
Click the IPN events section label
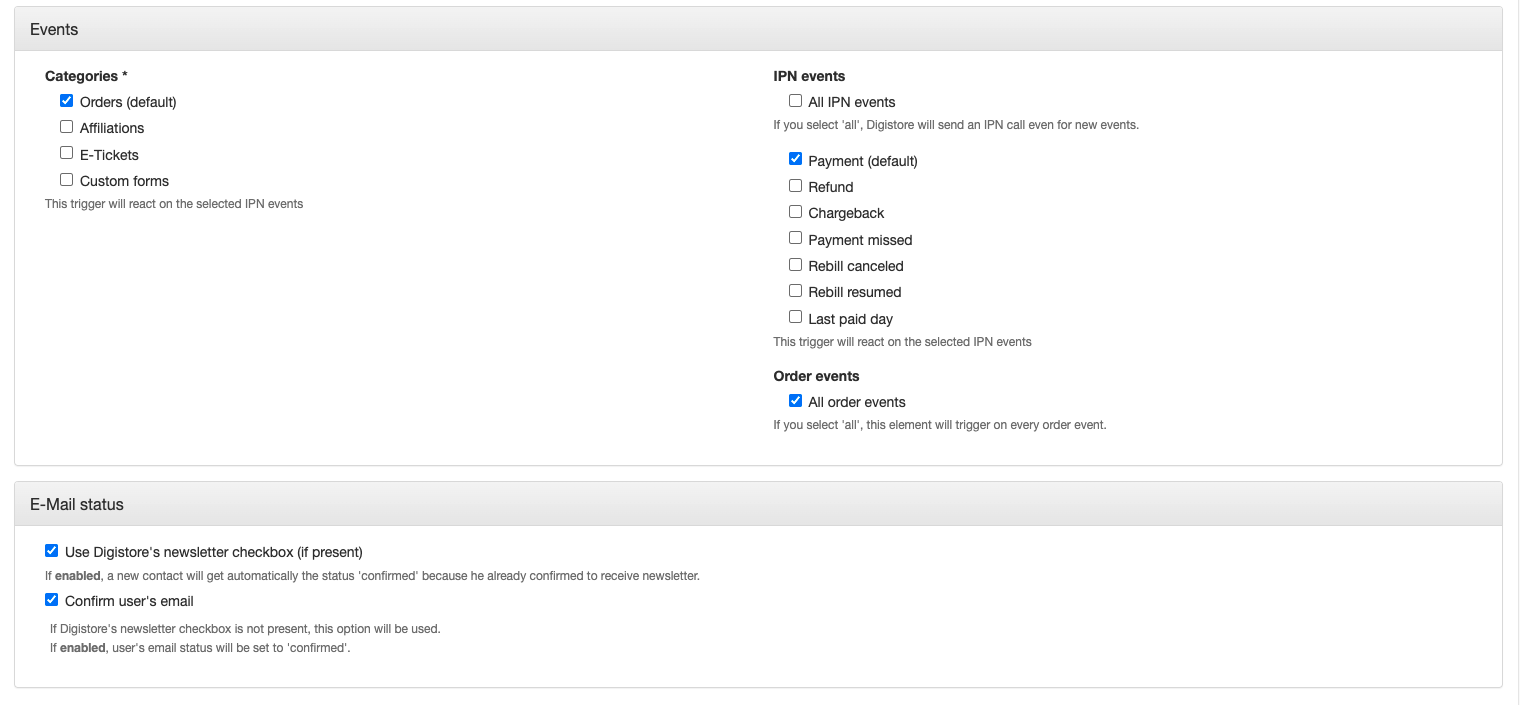809,76
